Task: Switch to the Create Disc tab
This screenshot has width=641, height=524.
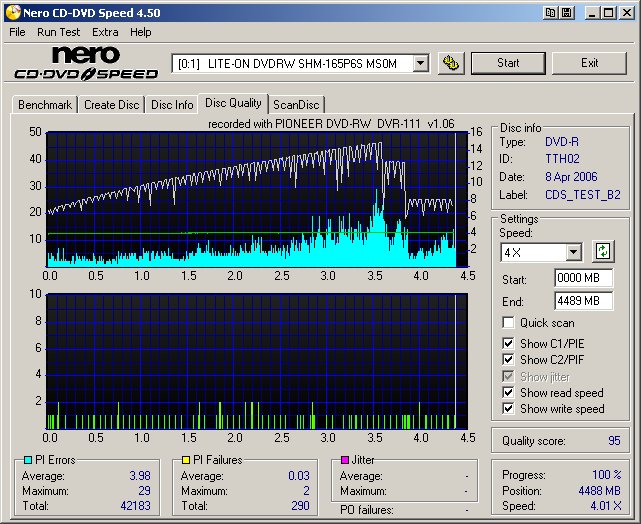Action: [x=112, y=105]
